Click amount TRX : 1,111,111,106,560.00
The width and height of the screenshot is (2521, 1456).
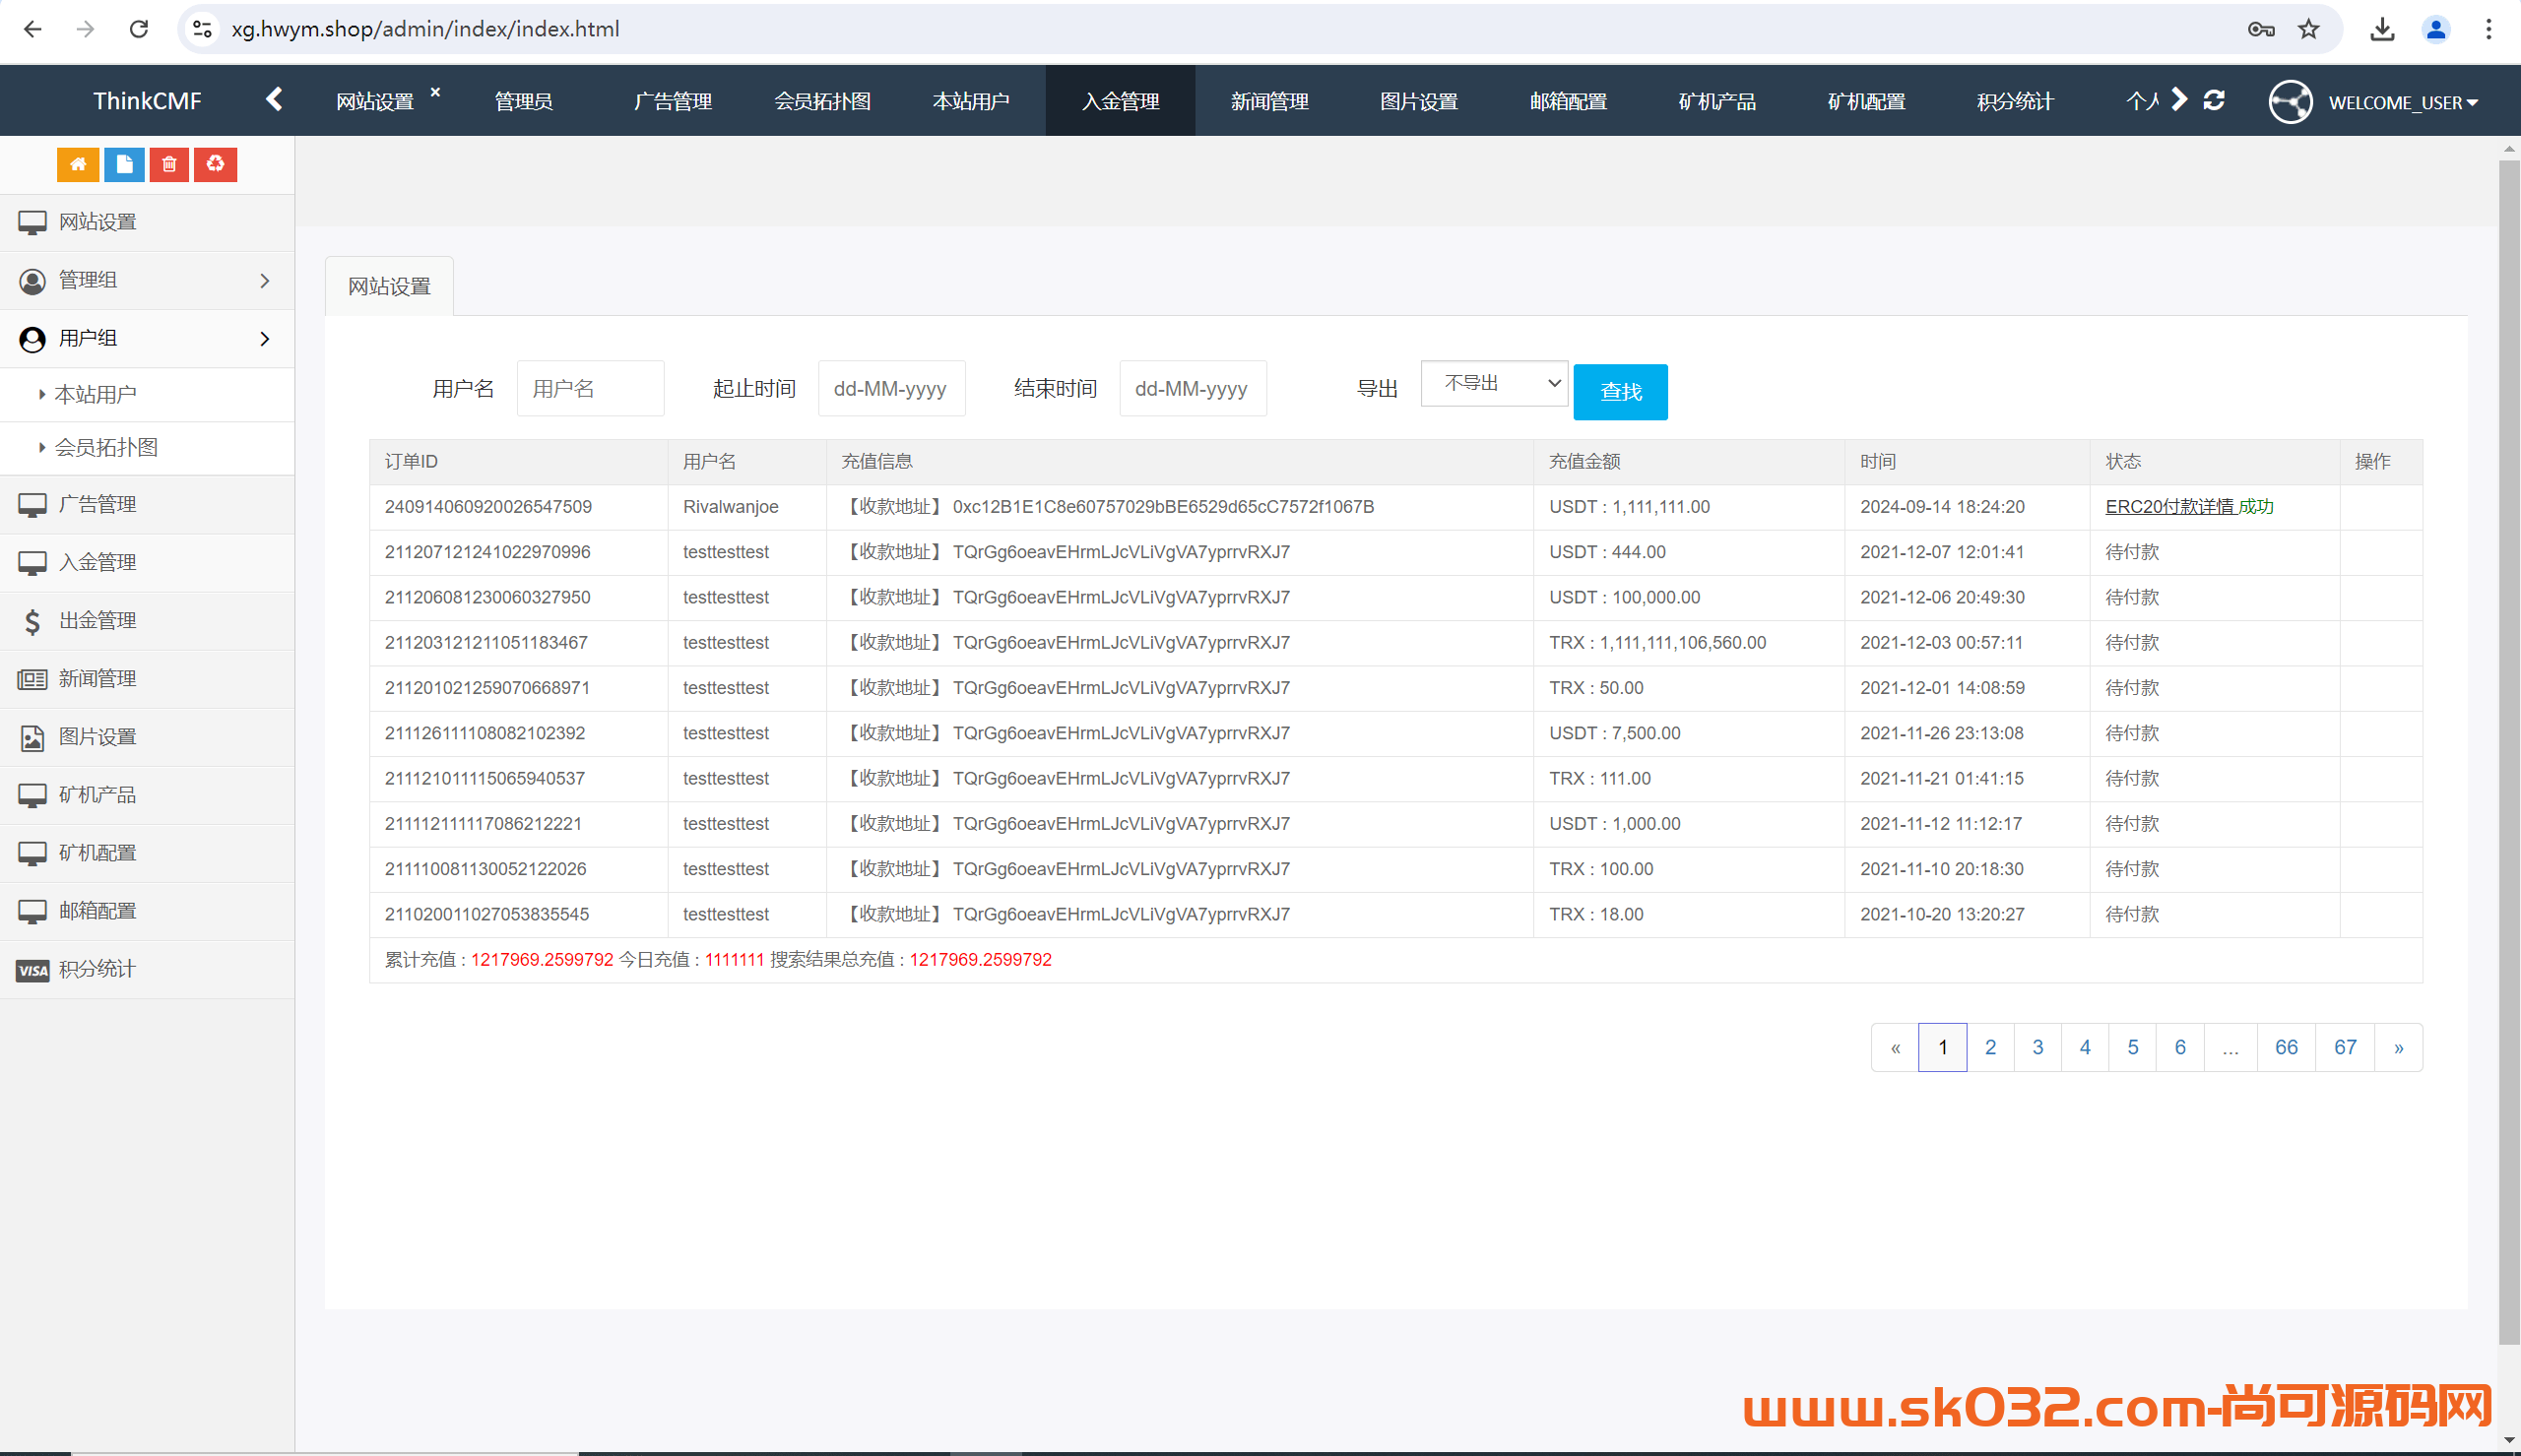[1657, 643]
